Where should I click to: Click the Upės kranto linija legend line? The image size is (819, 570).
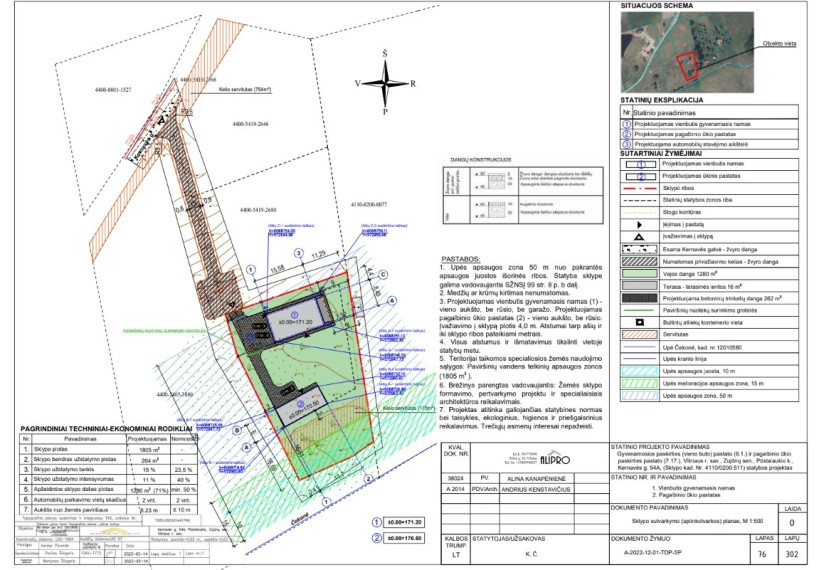click(639, 359)
